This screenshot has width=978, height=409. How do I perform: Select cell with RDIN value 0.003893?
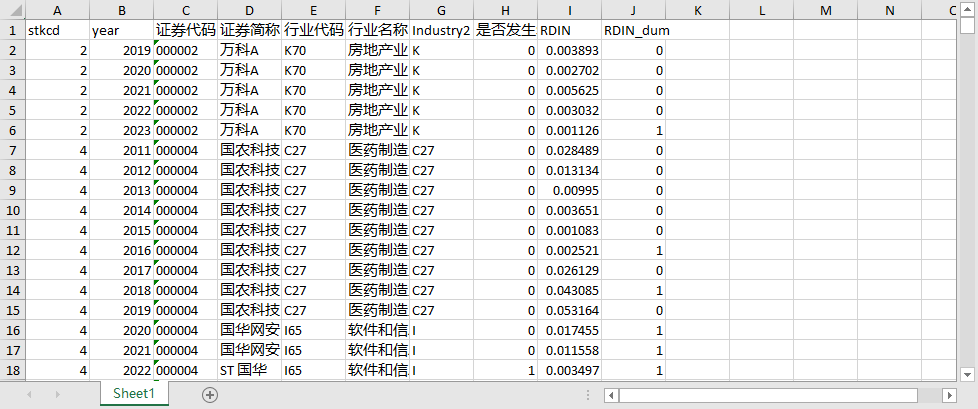click(570, 51)
